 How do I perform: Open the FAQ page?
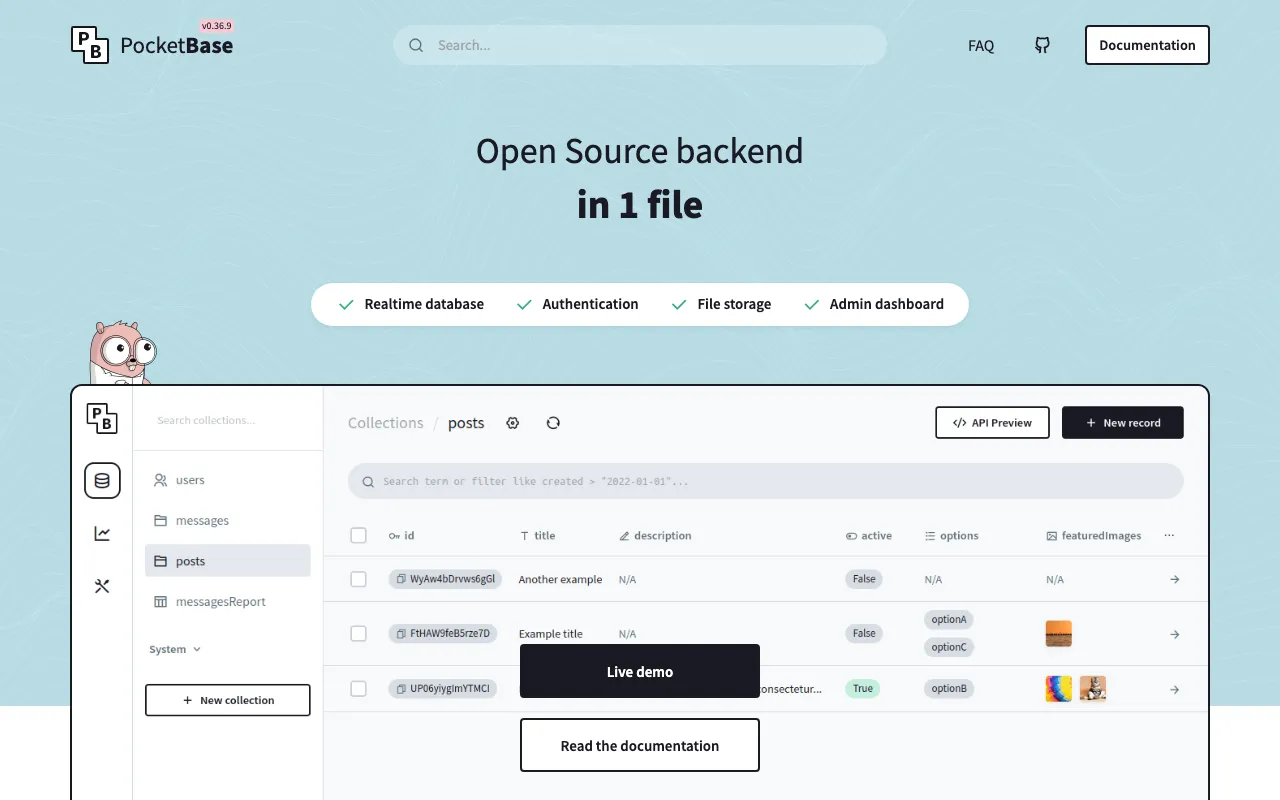(x=980, y=45)
